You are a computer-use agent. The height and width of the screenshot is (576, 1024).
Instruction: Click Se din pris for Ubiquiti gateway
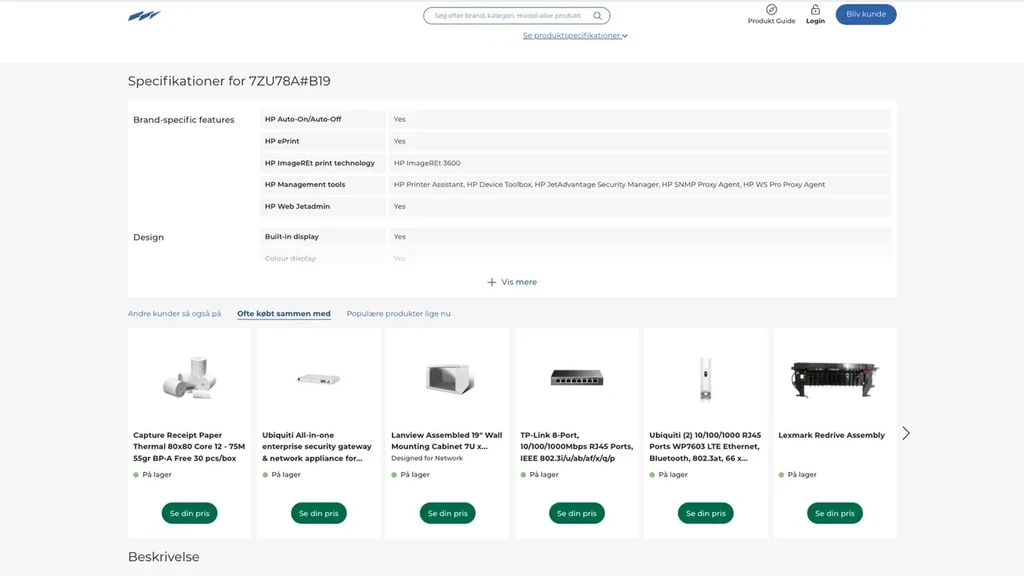(319, 513)
